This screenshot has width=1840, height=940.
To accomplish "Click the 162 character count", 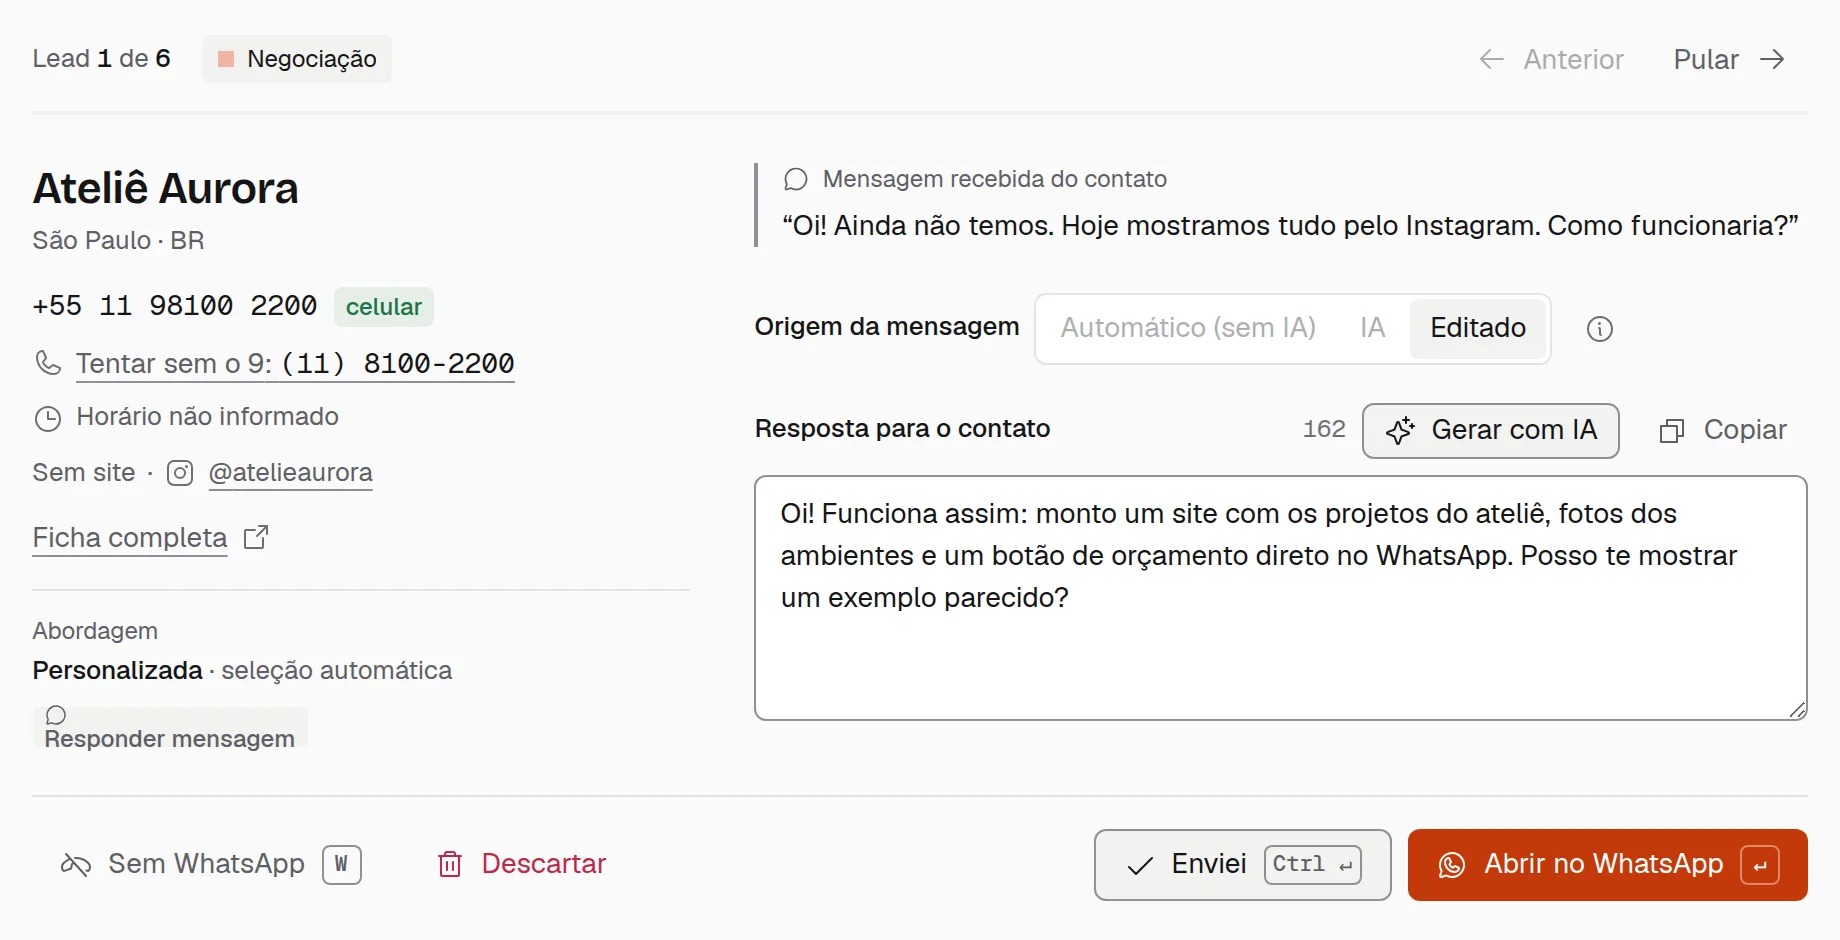I will pos(1324,429).
